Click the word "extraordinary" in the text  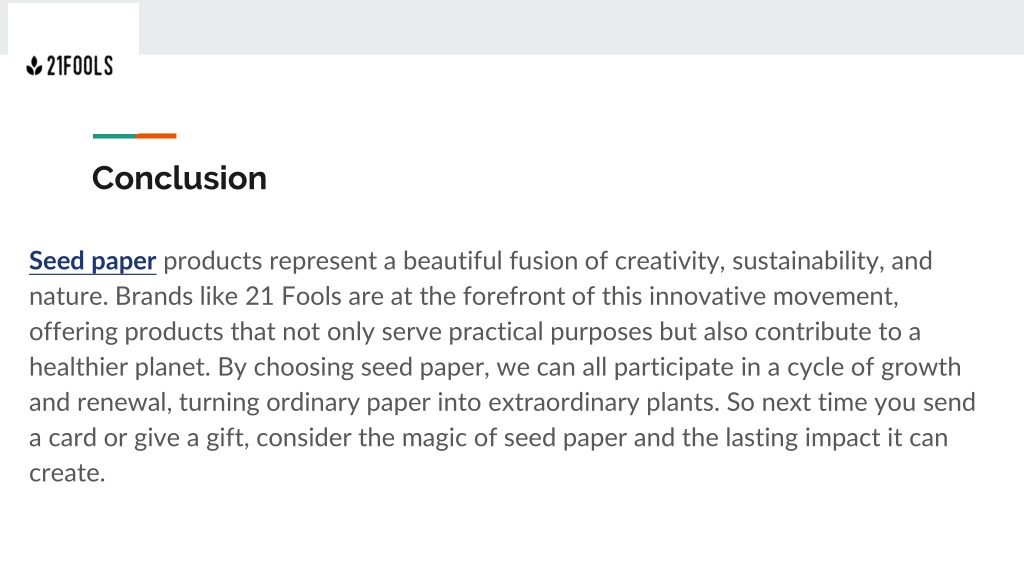pos(564,402)
